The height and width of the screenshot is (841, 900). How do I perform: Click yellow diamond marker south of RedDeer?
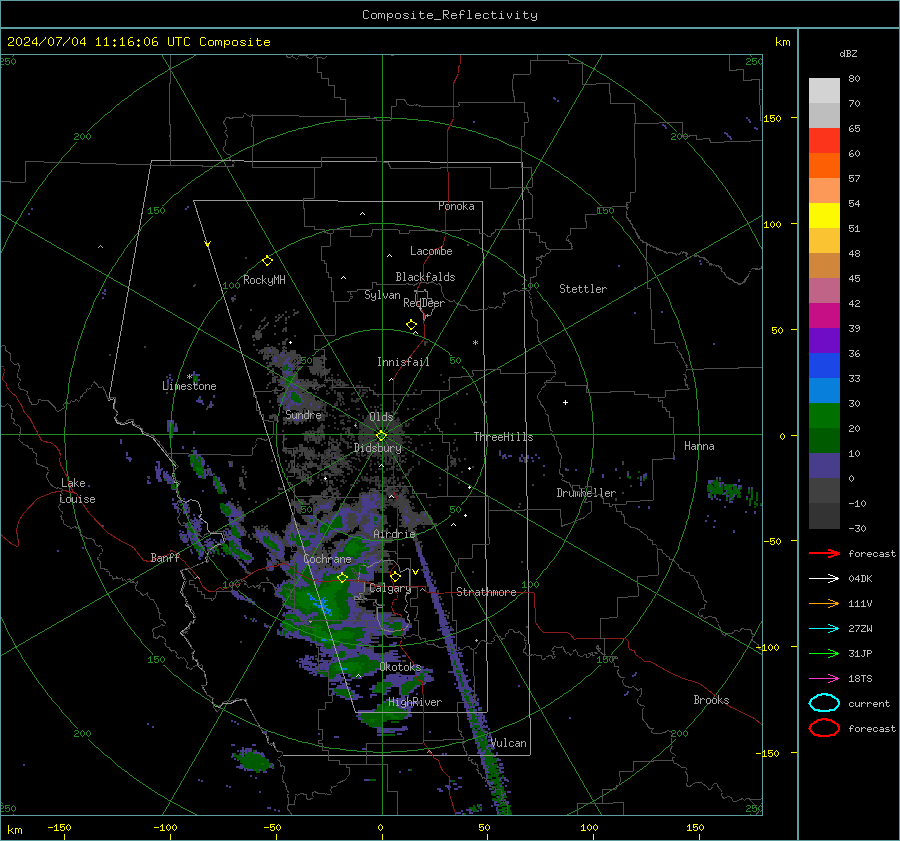(x=411, y=325)
